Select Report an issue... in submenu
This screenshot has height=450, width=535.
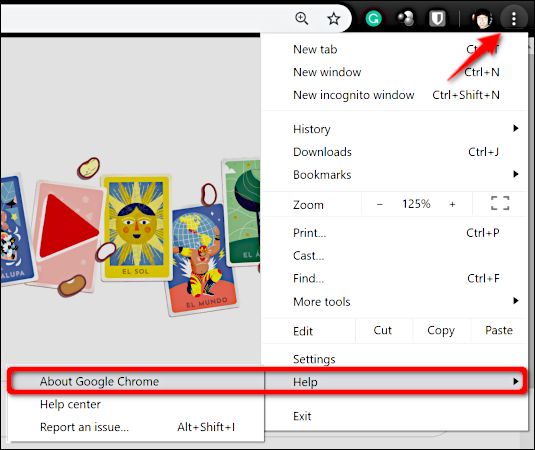click(136, 427)
